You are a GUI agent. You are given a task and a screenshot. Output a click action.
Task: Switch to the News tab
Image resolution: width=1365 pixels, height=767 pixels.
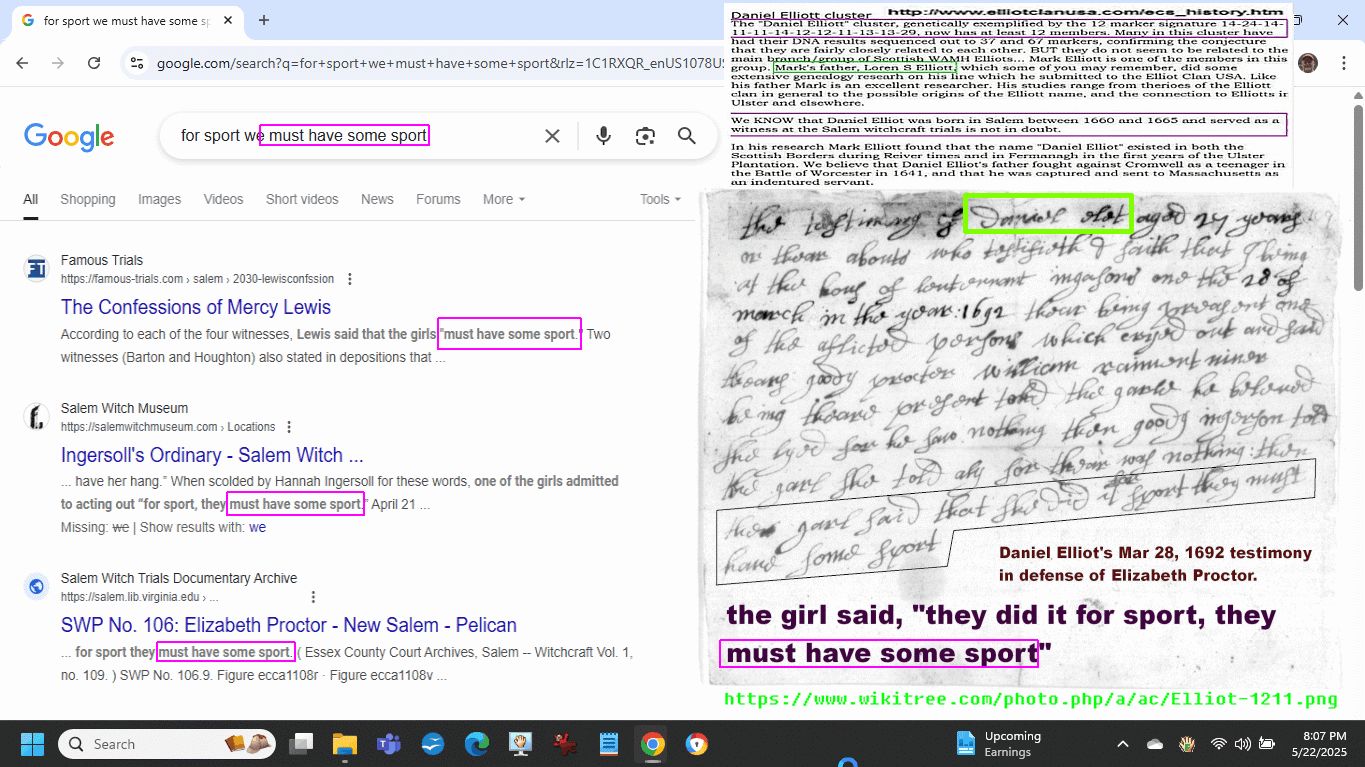pos(377,199)
